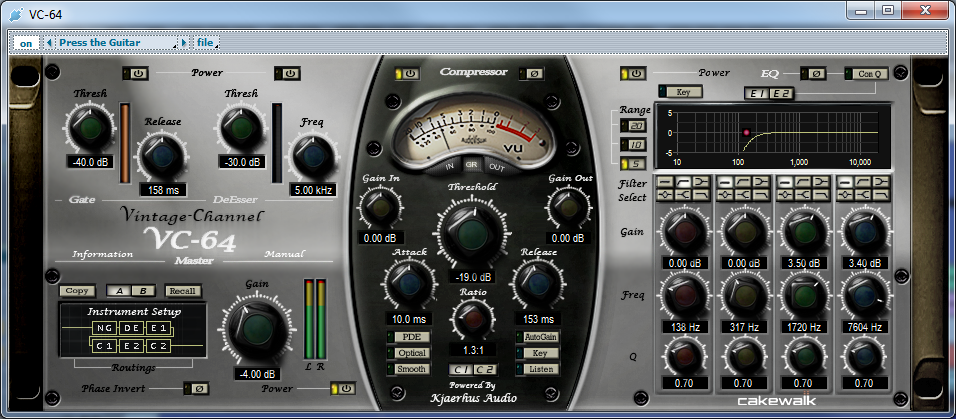
Task: Click the compressor Key button
Action: (x=538, y=353)
